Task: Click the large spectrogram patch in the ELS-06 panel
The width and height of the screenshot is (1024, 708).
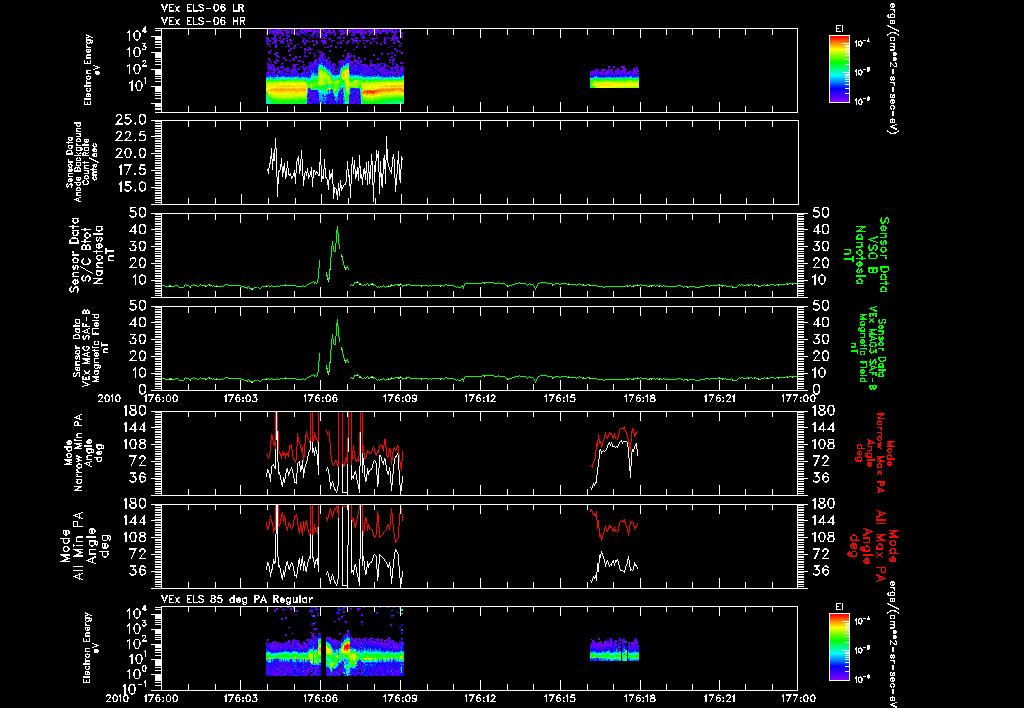Action: 335,66
